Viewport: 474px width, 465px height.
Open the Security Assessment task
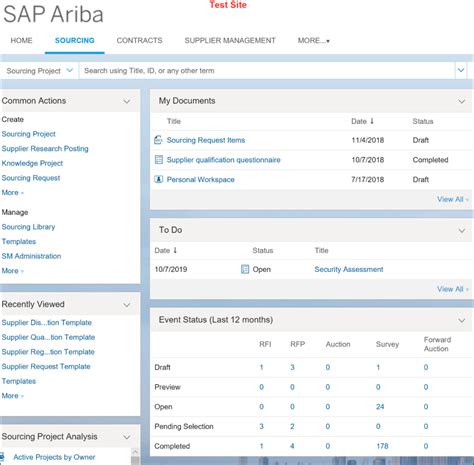[x=349, y=269]
